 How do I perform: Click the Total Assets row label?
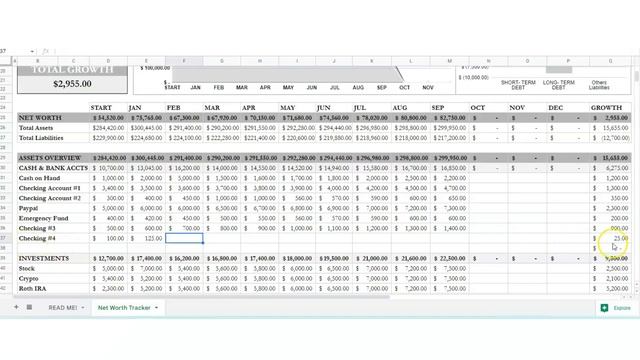point(36,128)
